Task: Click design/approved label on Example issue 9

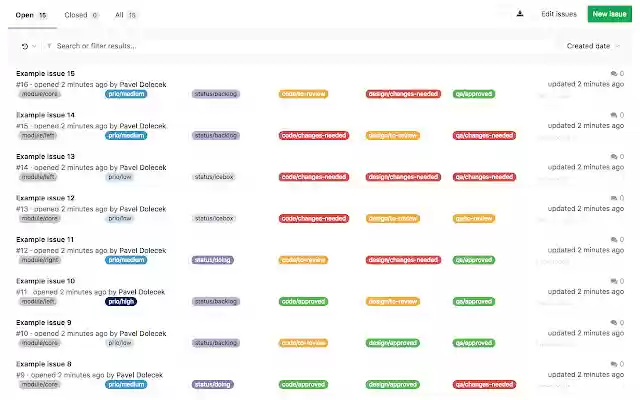Action: click(x=393, y=343)
